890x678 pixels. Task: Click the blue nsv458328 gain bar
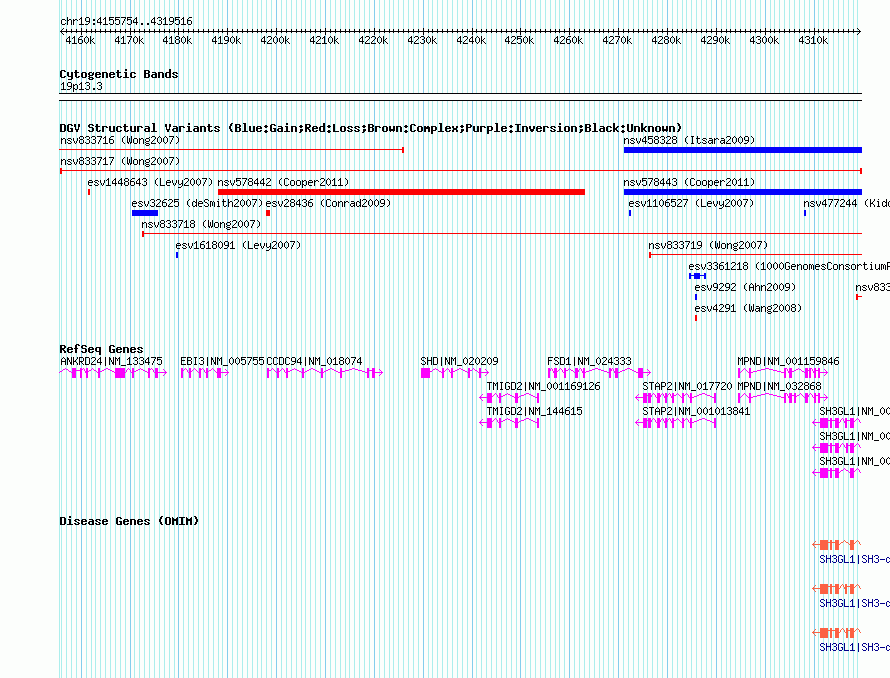tap(742, 150)
